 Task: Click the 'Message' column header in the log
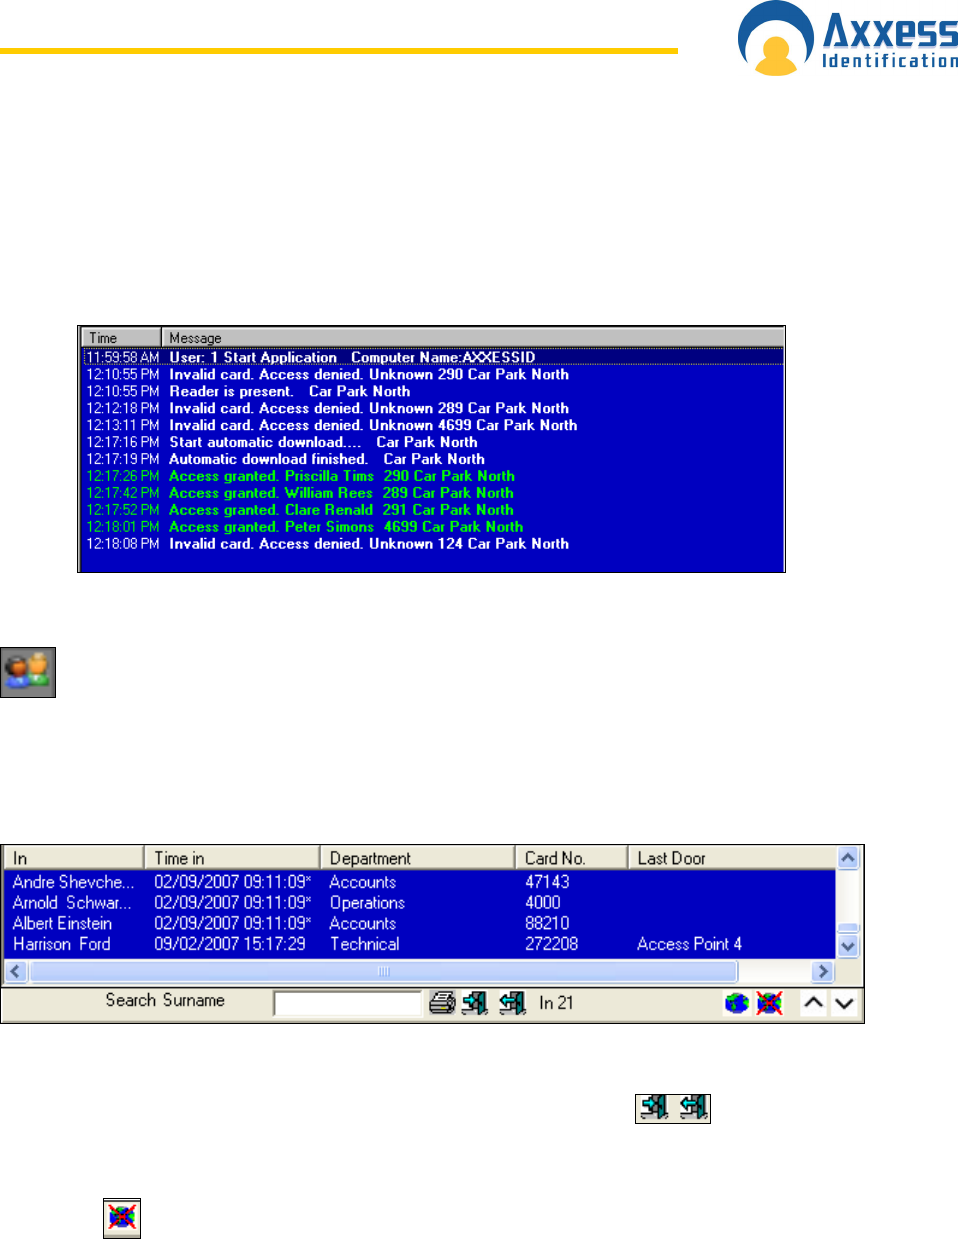click(x=473, y=338)
